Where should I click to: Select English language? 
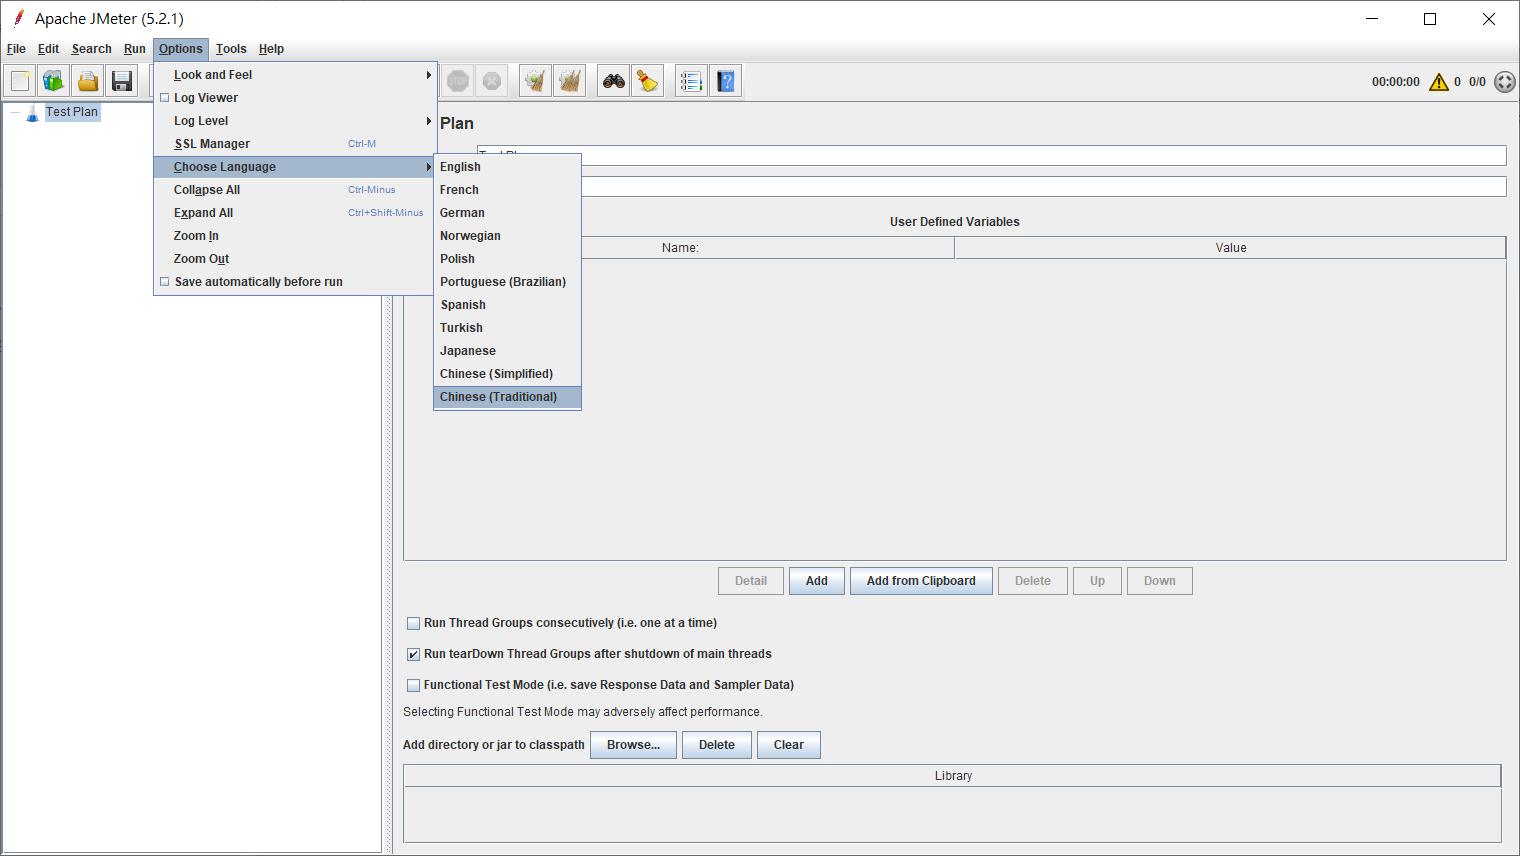[x=507, y=167]
